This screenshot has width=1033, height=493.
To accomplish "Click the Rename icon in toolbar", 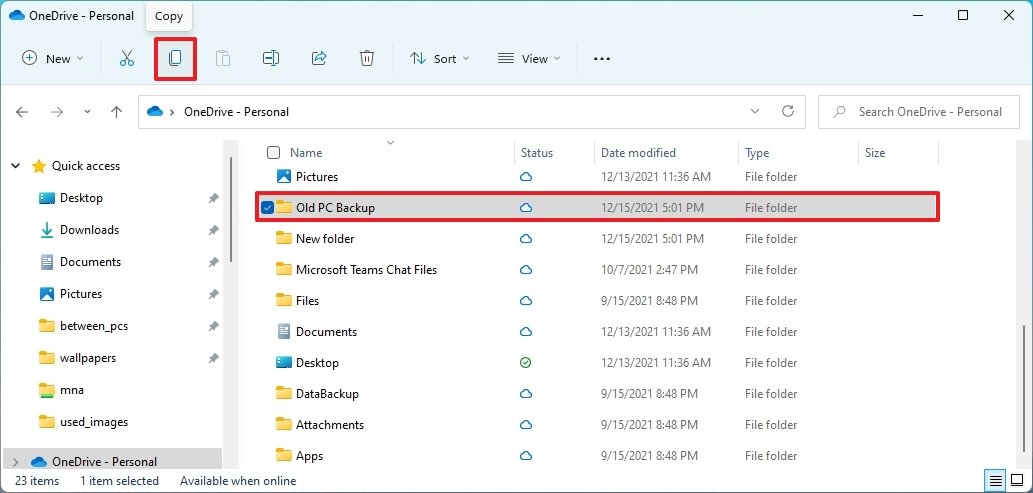I will [271, 59].
